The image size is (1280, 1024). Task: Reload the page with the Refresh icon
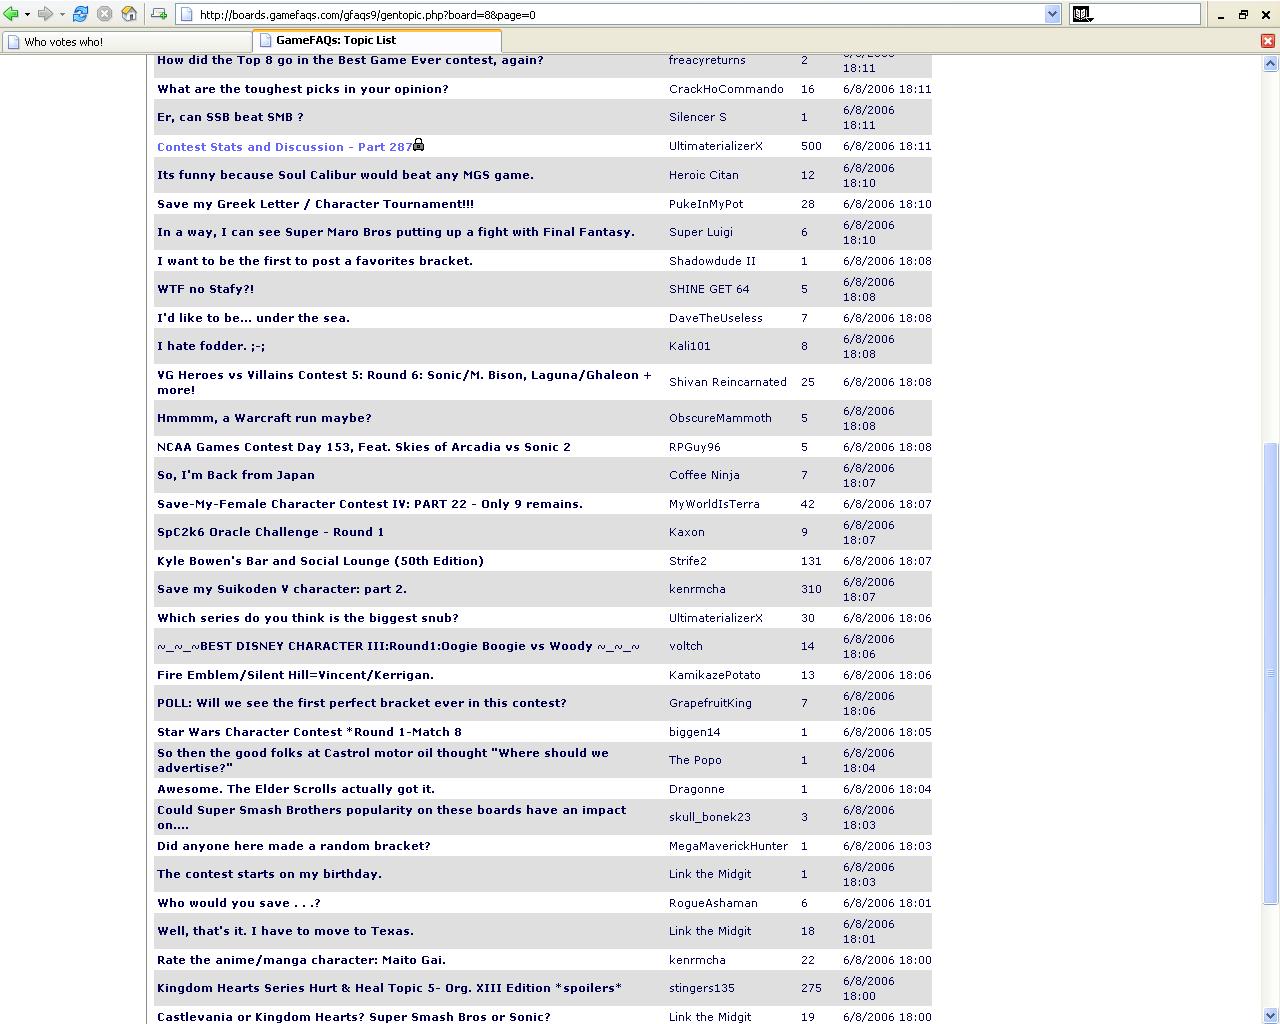click(x=81, y=14)
